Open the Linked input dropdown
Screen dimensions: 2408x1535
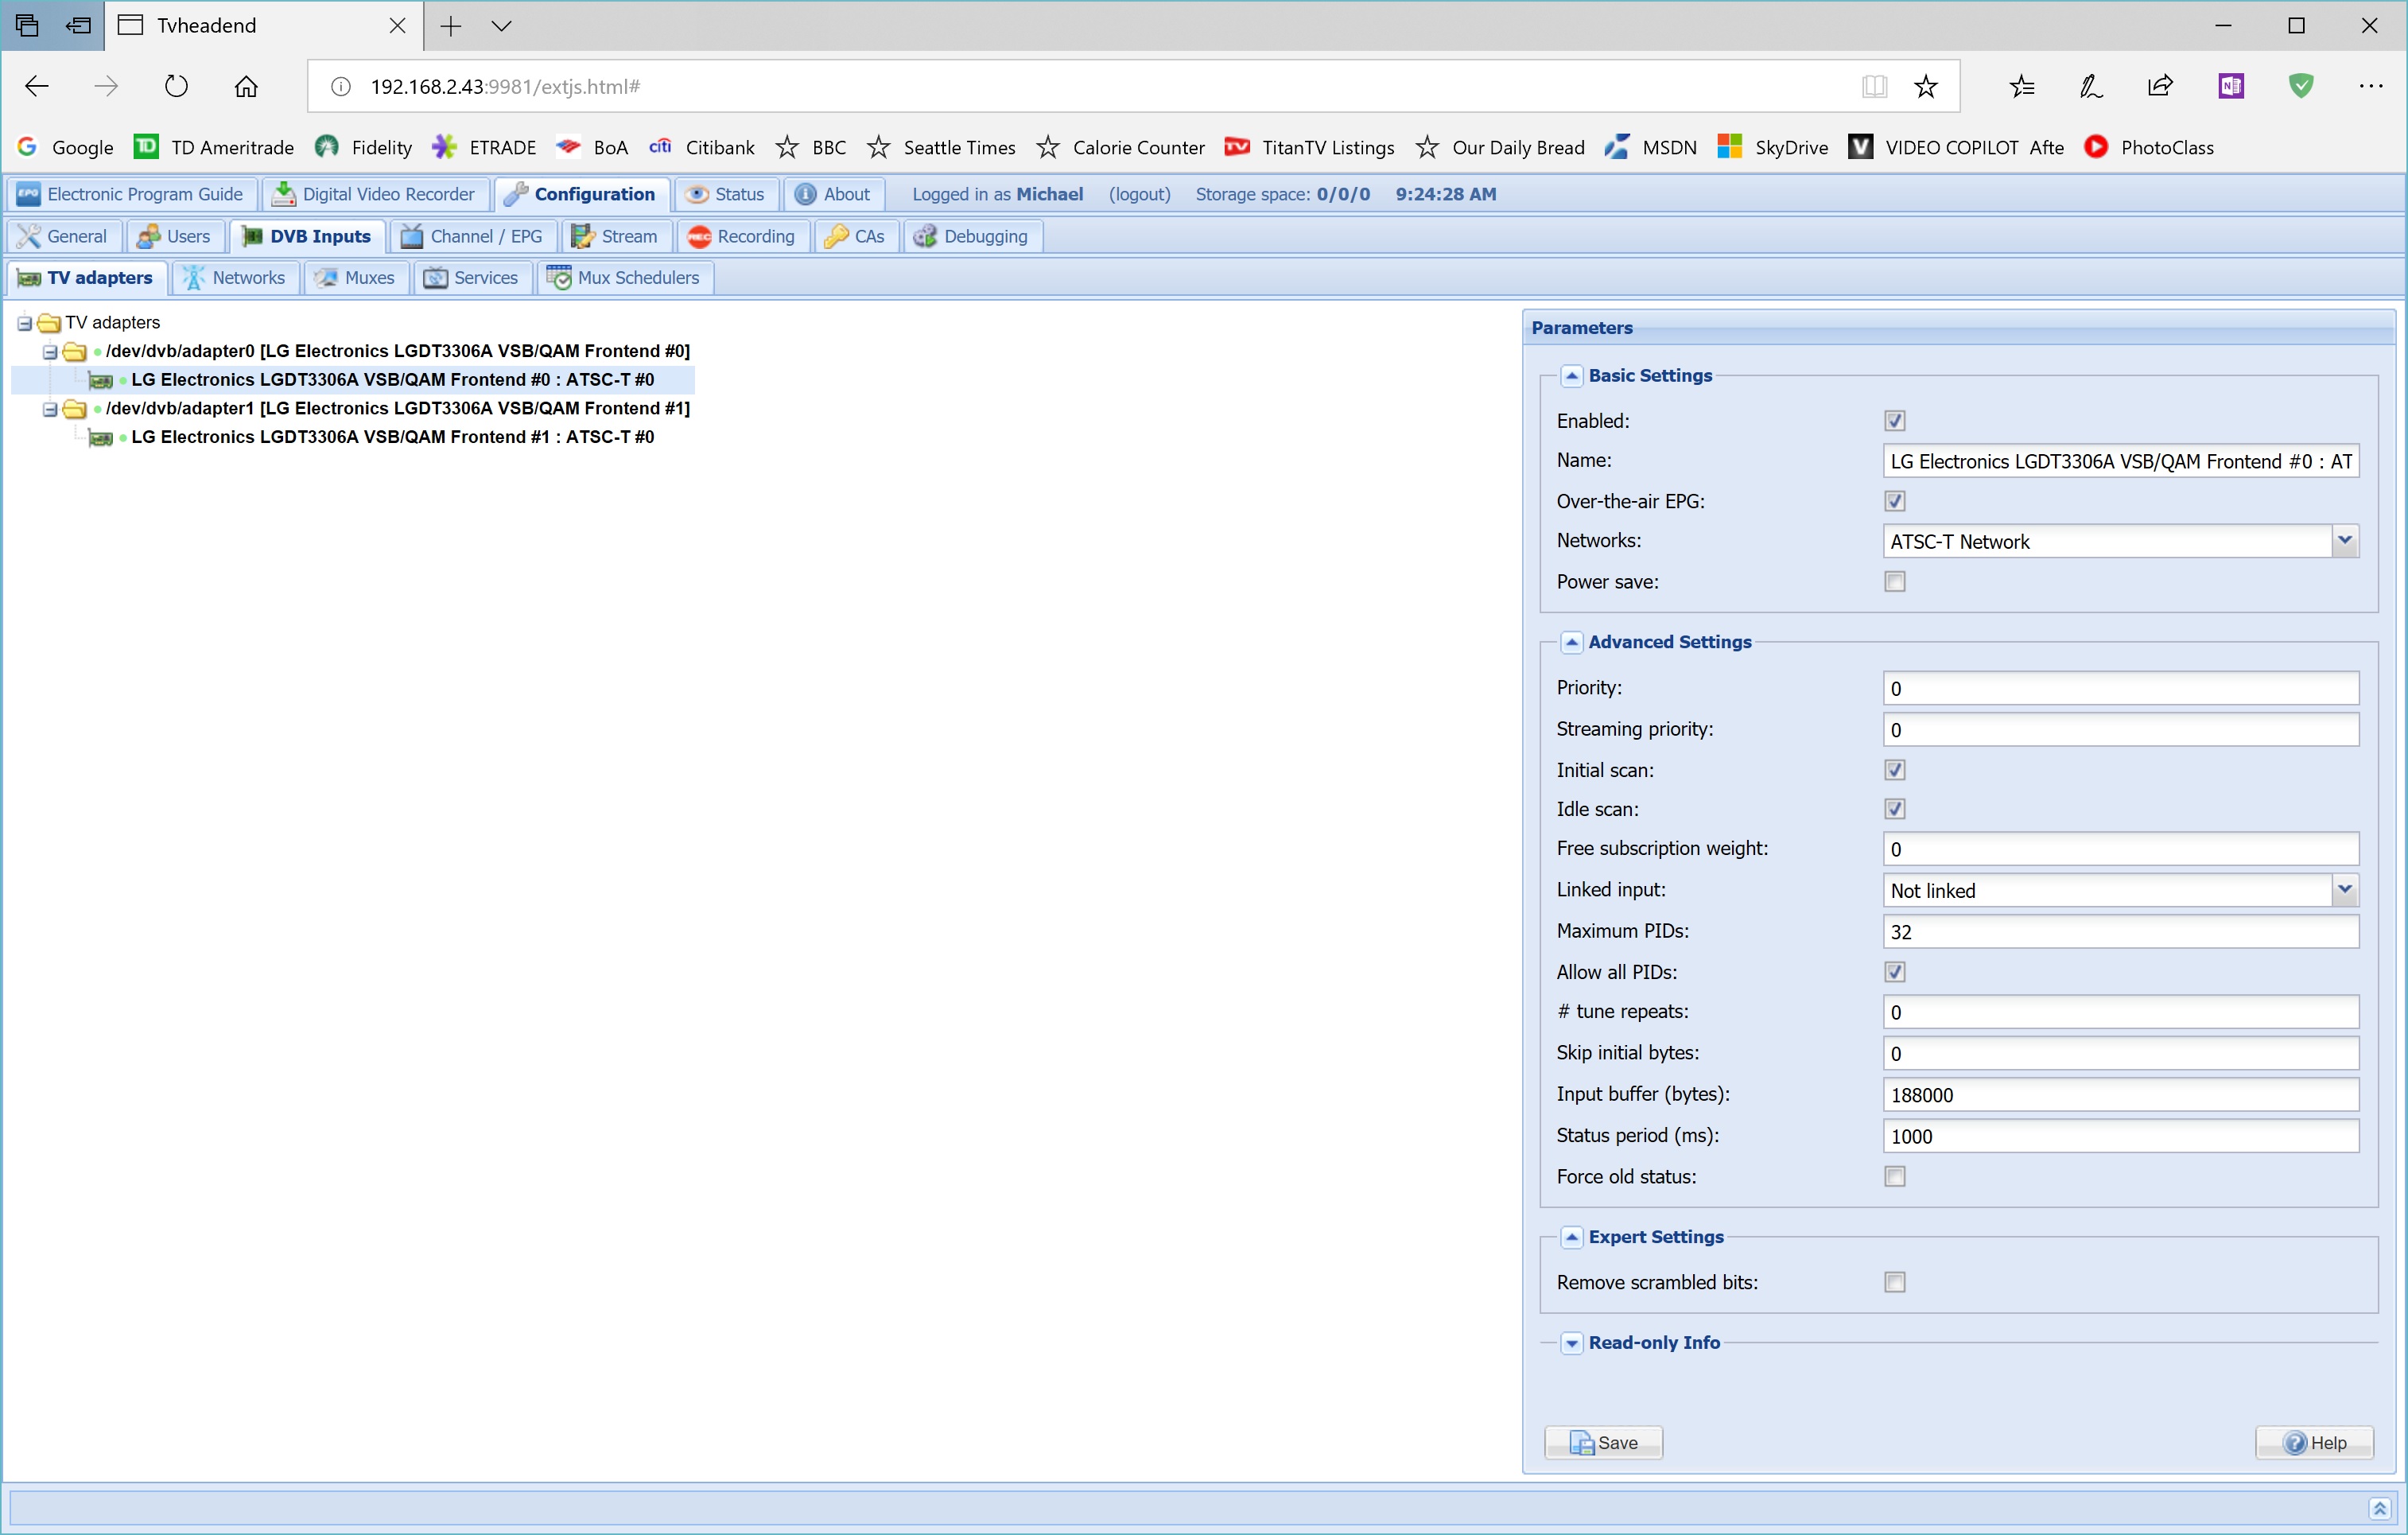click(2345, 890)
